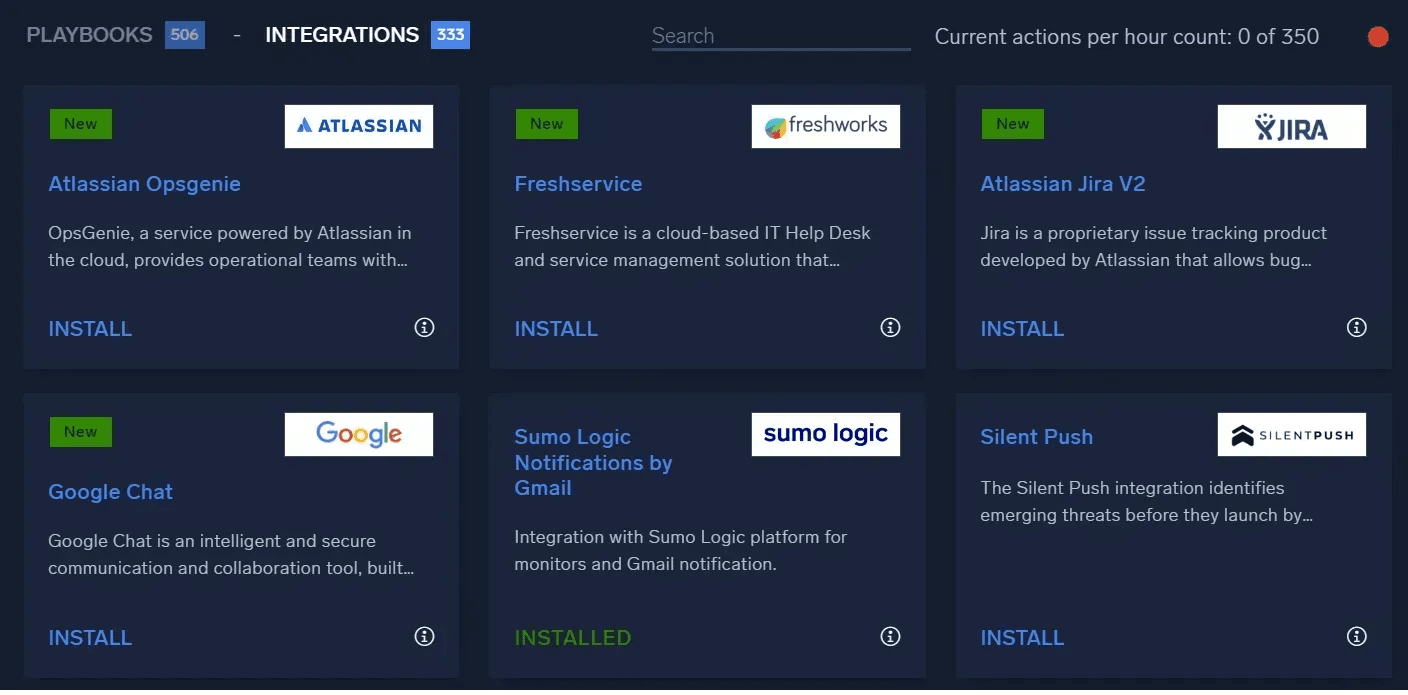View Atlassian Jira V2 details via info icon
Image resolution: width=1408 pixels, height=695 pixels.
point(1356,327)
